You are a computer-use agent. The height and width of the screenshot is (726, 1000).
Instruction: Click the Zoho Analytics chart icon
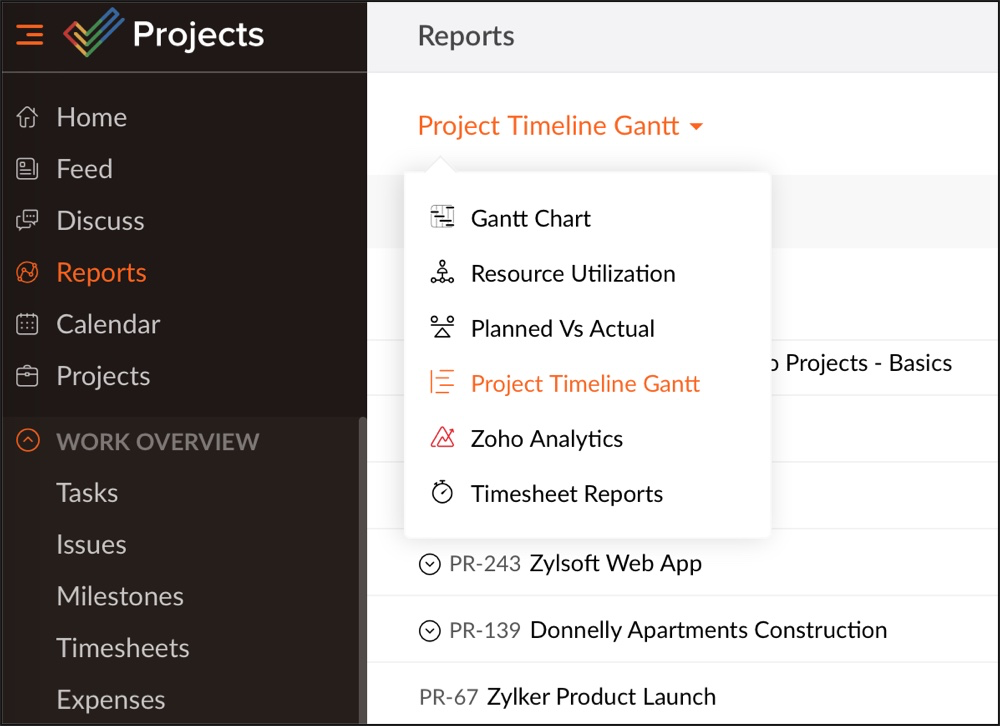click(441, 438)
